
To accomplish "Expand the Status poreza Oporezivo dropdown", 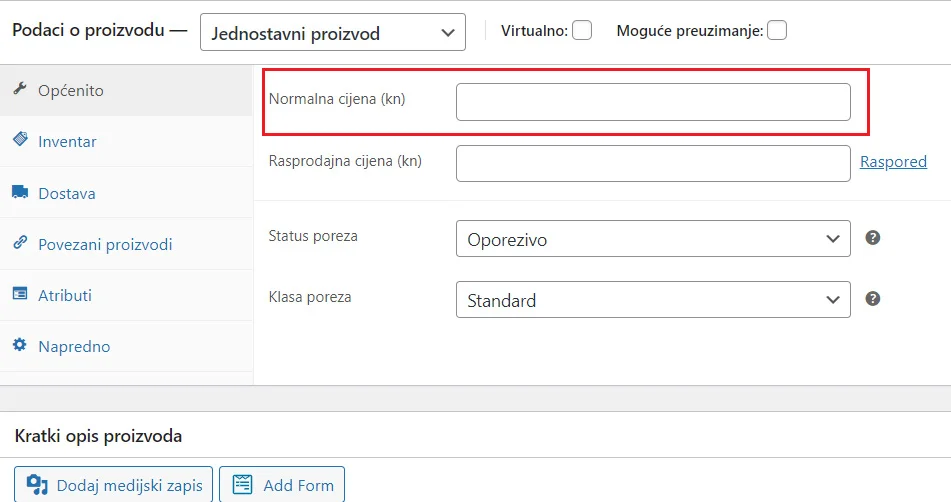I will pyautogui.click(x=653, y=238).
